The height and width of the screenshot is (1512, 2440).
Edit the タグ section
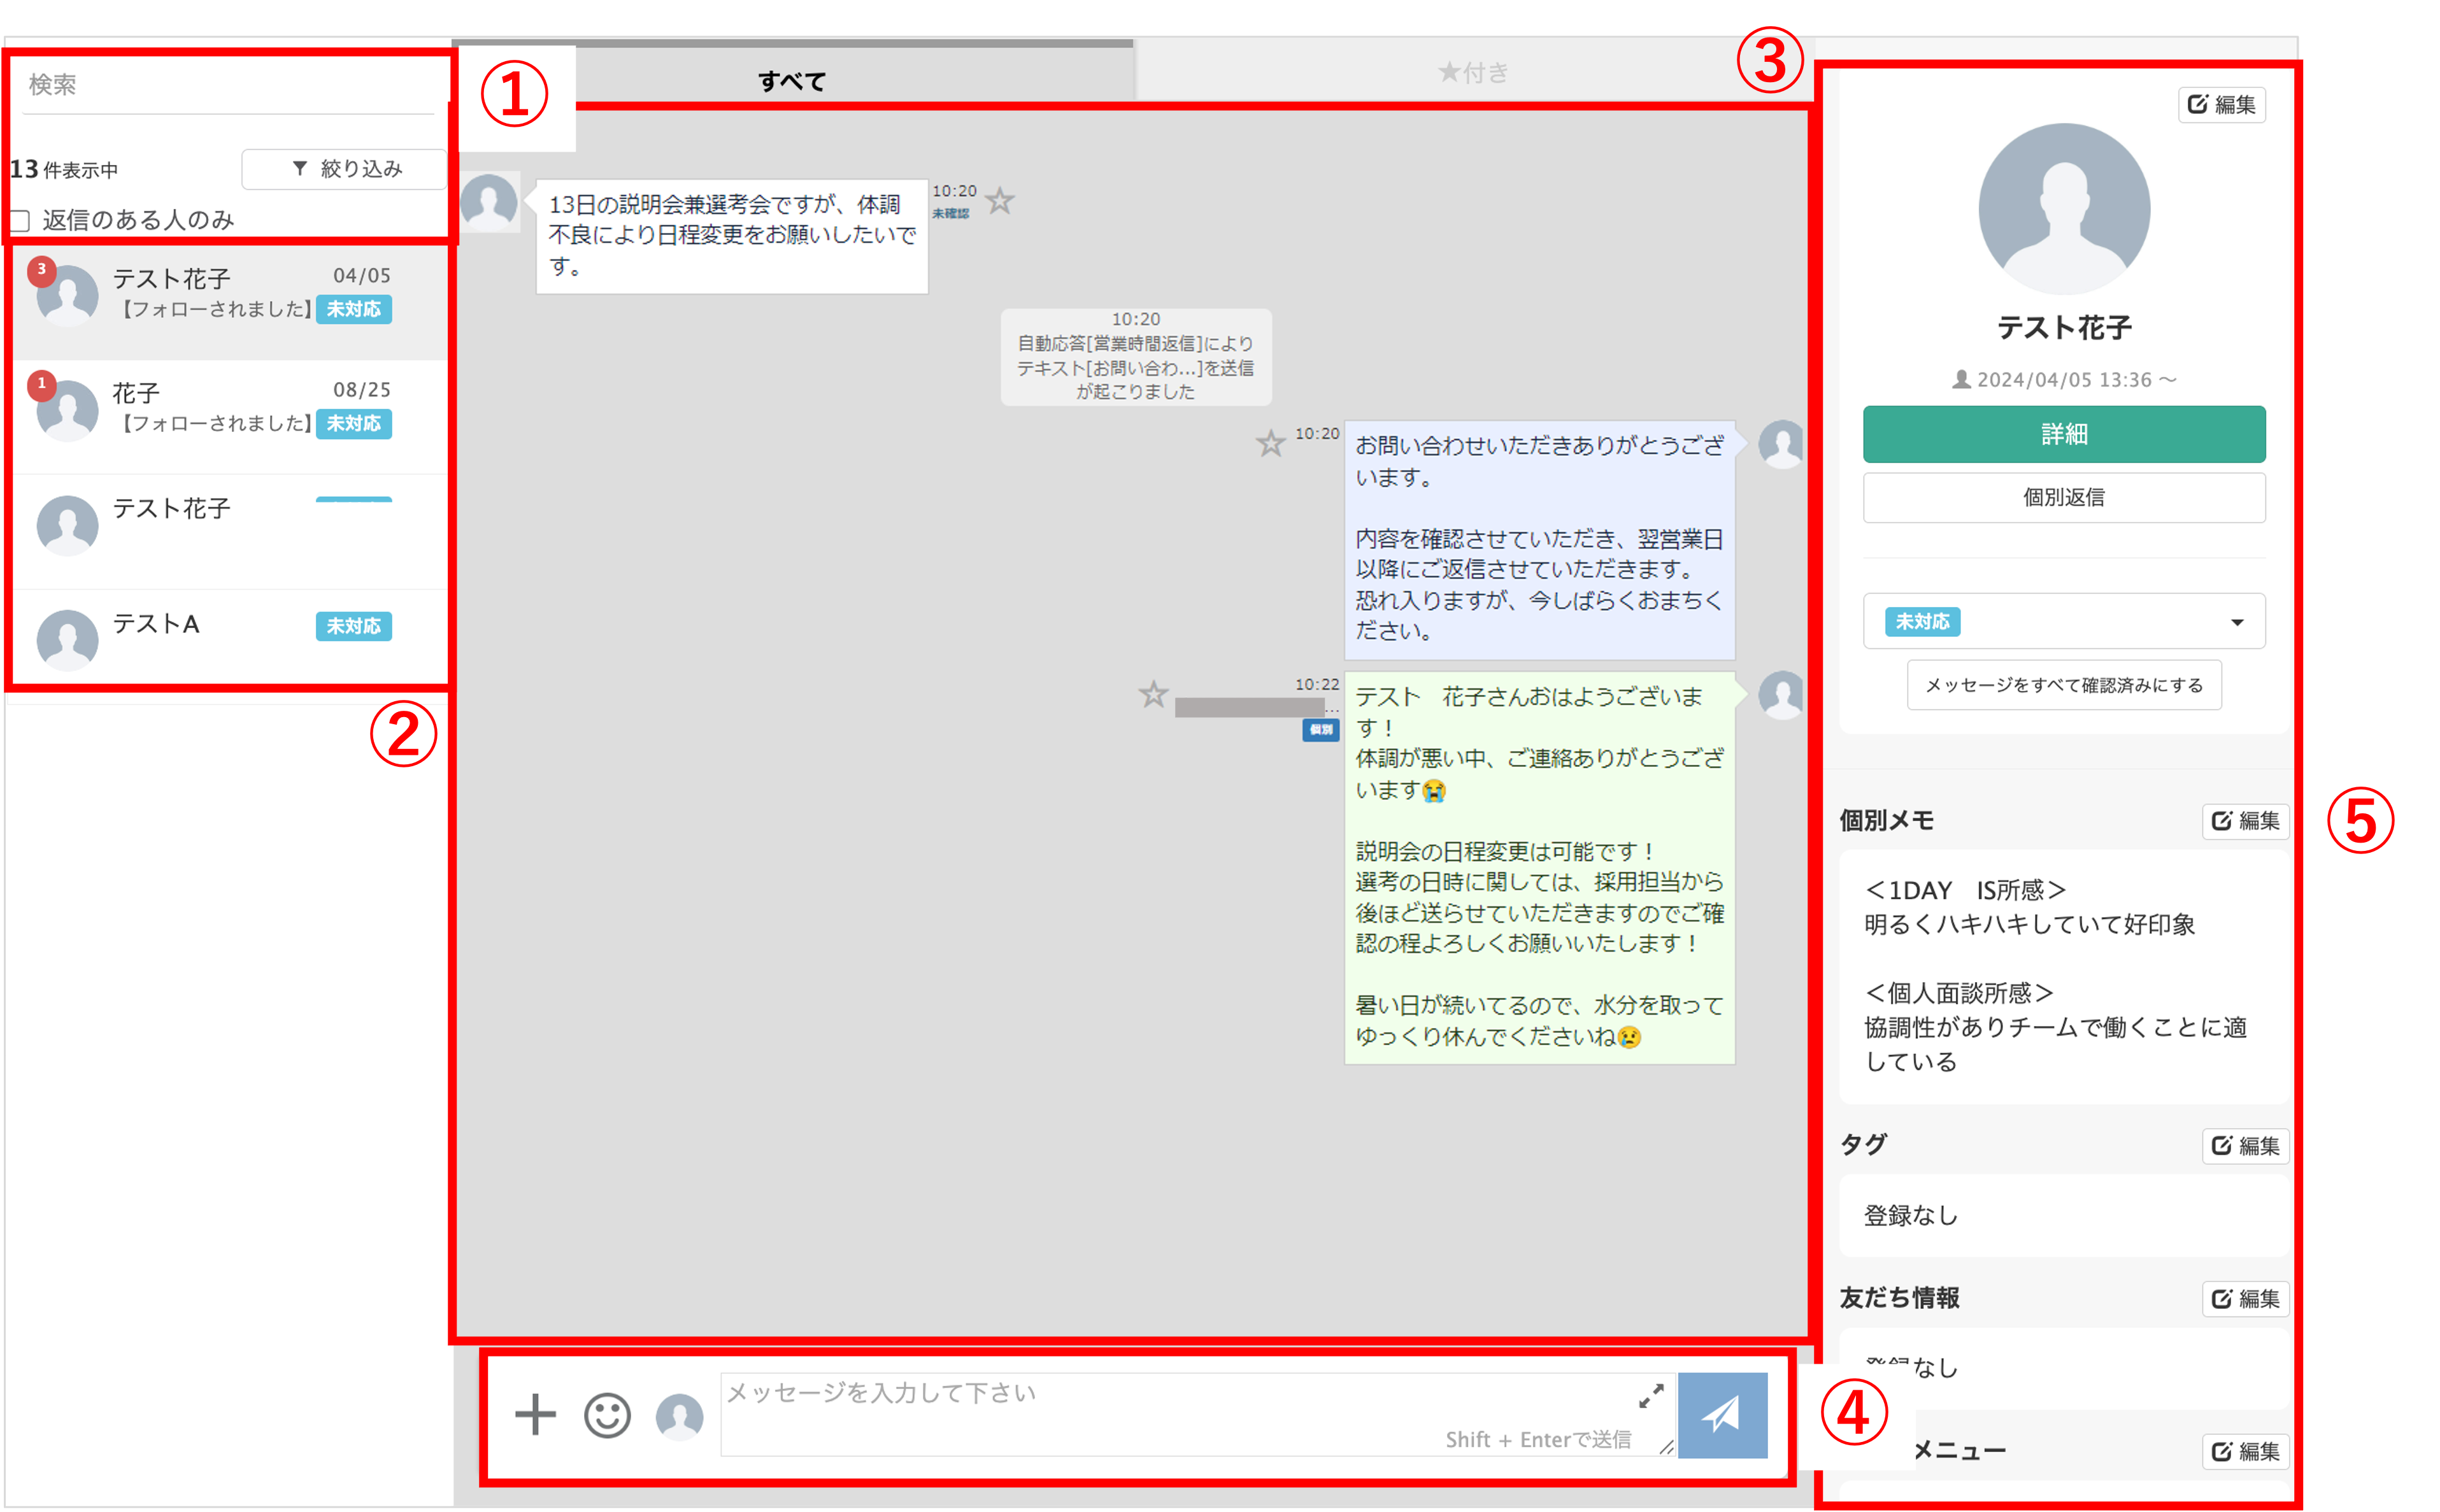[x=2245, y=1146]
